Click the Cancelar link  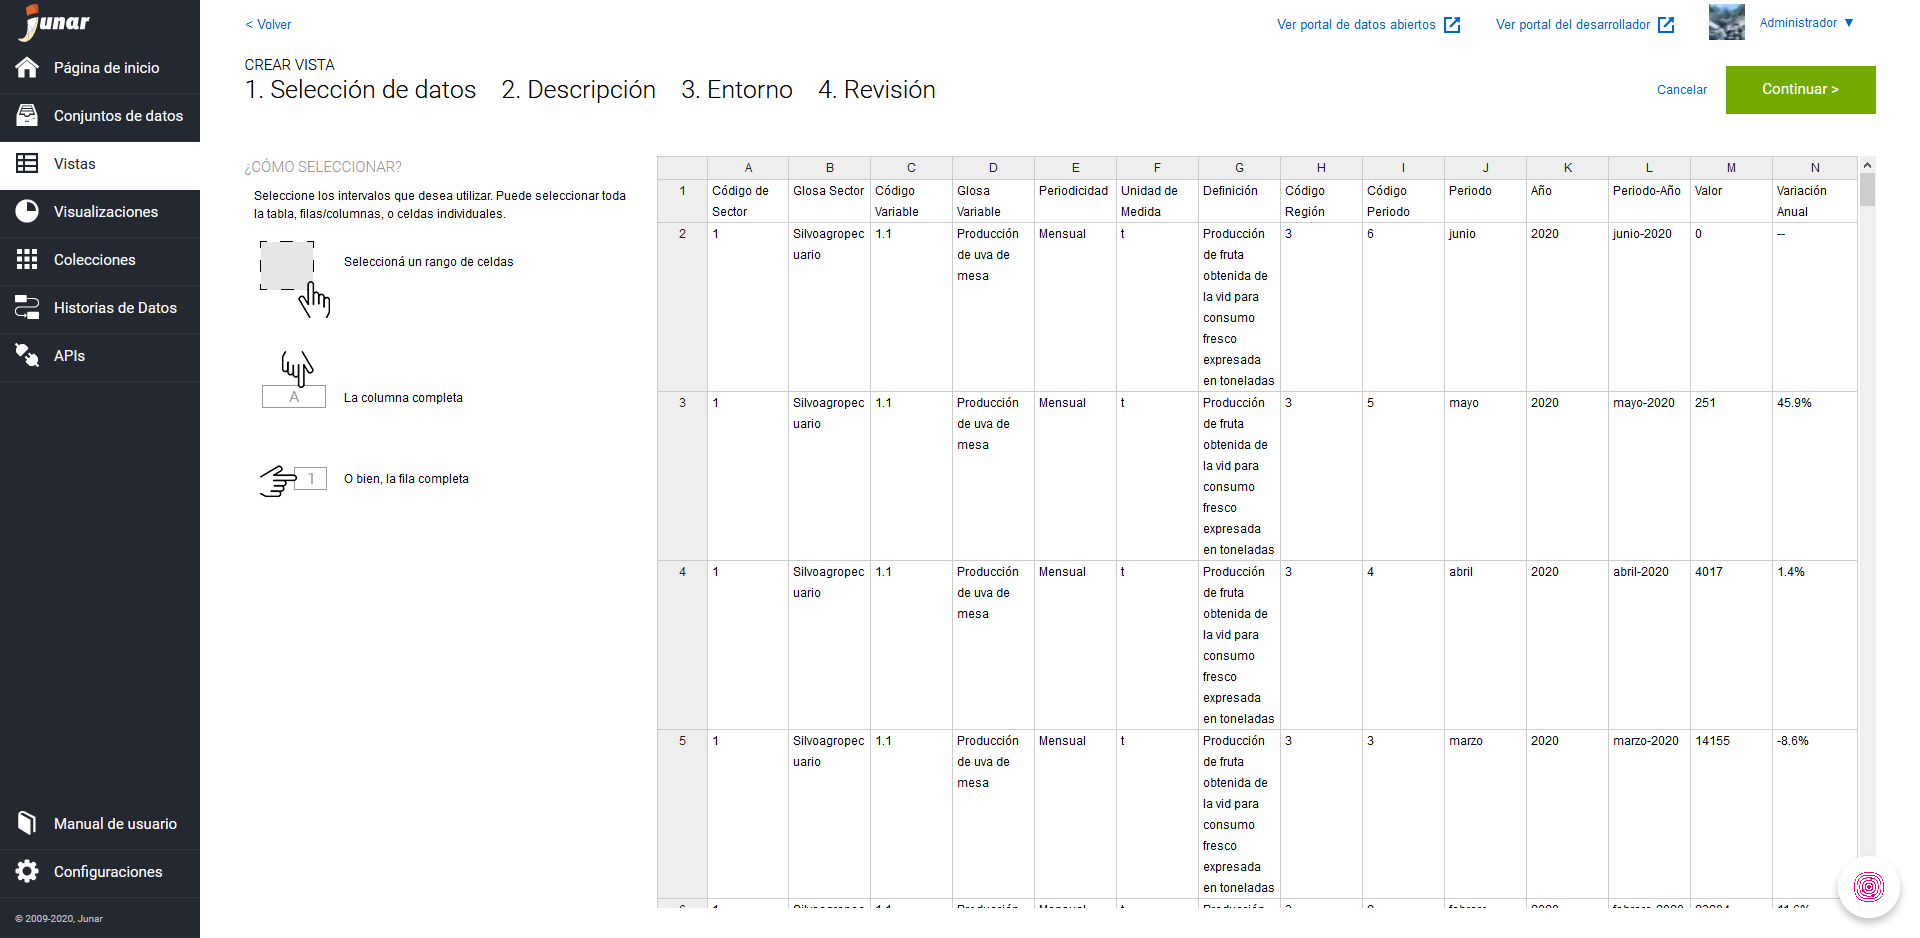(x=1681, y=90)
